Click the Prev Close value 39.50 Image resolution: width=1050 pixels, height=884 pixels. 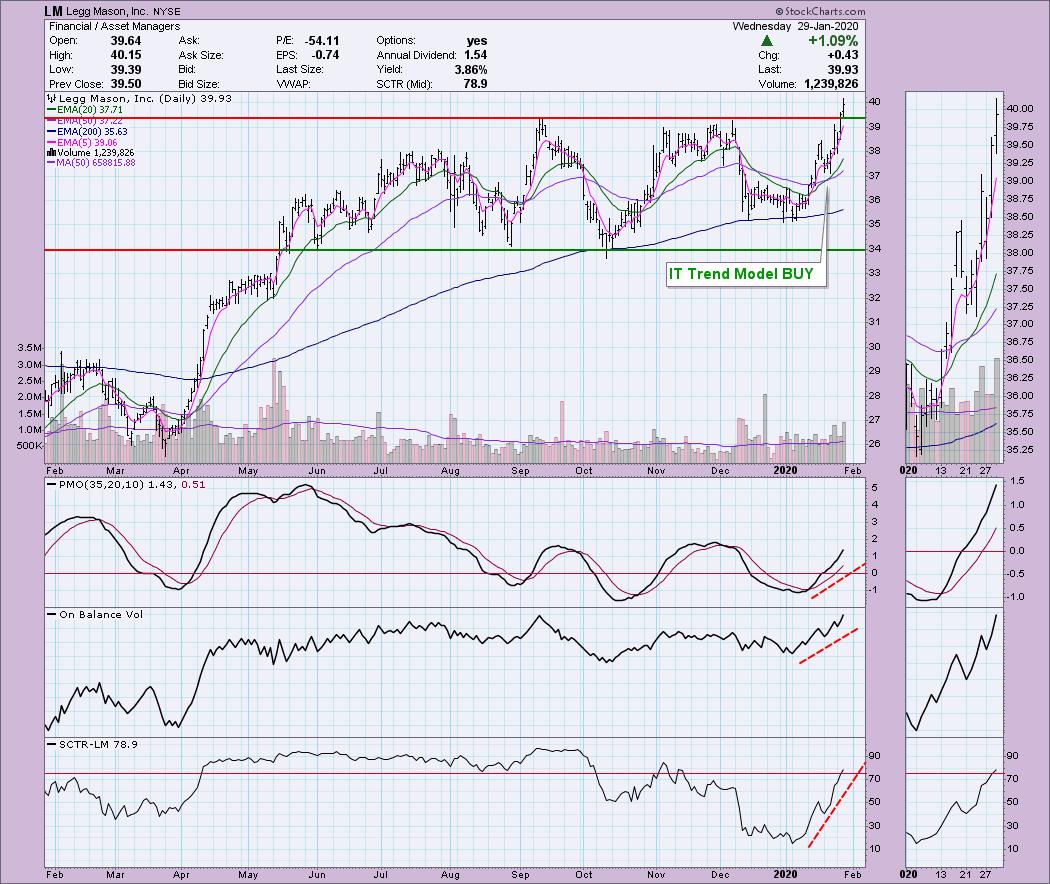126,84
